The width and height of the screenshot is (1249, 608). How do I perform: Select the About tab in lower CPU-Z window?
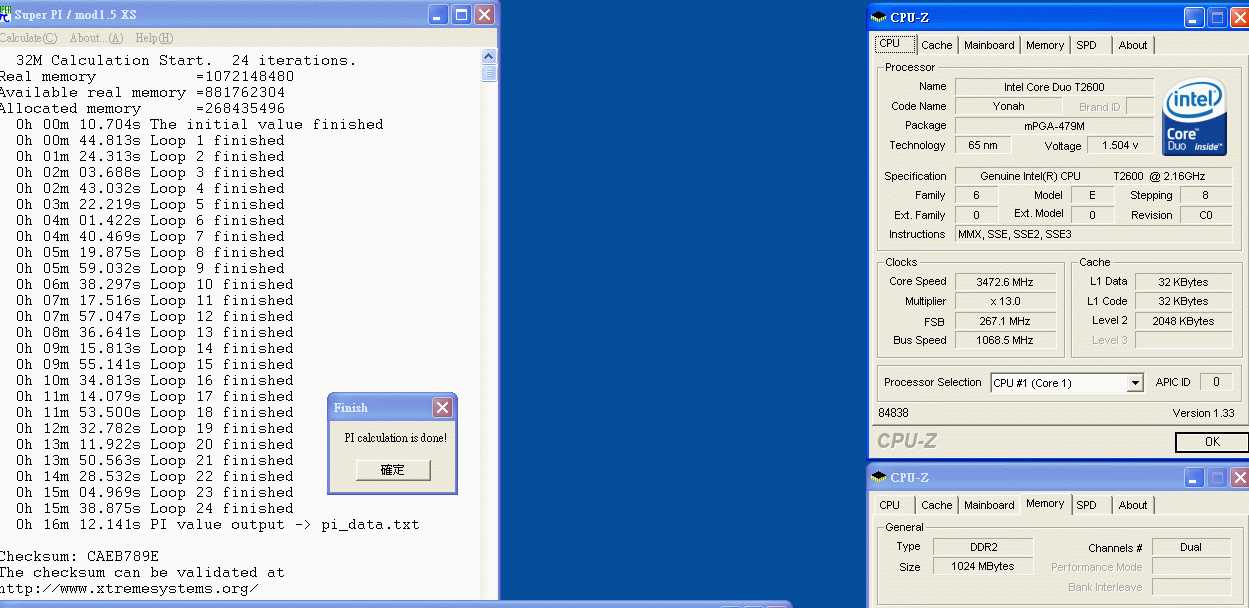tap(1133, 505)
